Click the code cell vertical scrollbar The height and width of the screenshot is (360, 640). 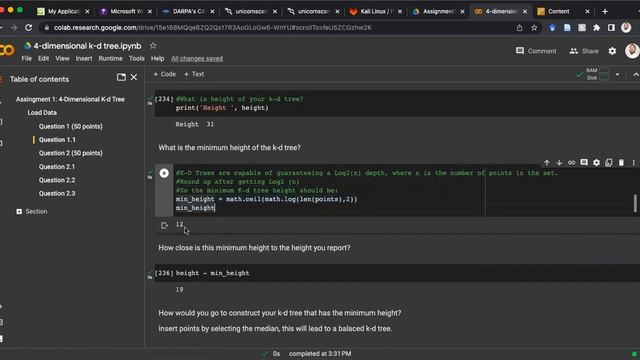[635, 203]
